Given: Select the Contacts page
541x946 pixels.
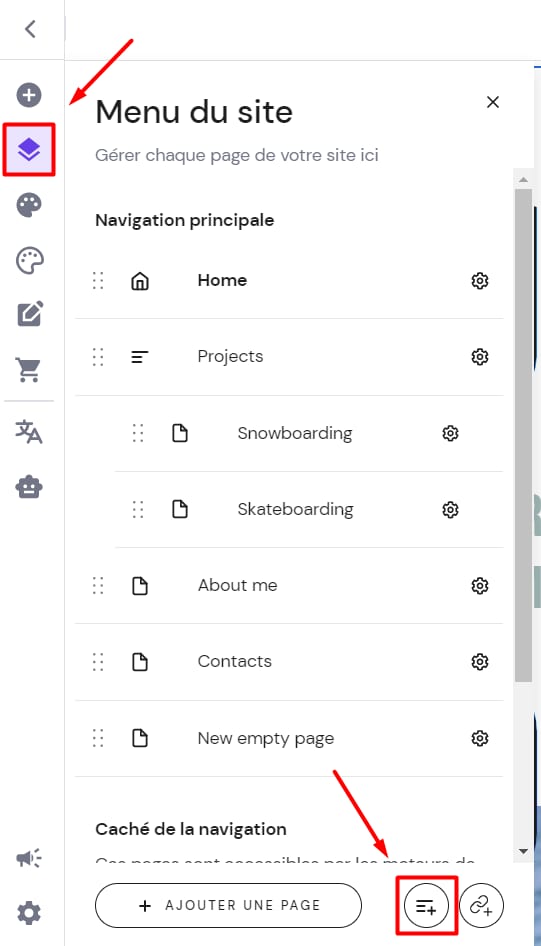Looking at the screenshot, I should point(289,662).
